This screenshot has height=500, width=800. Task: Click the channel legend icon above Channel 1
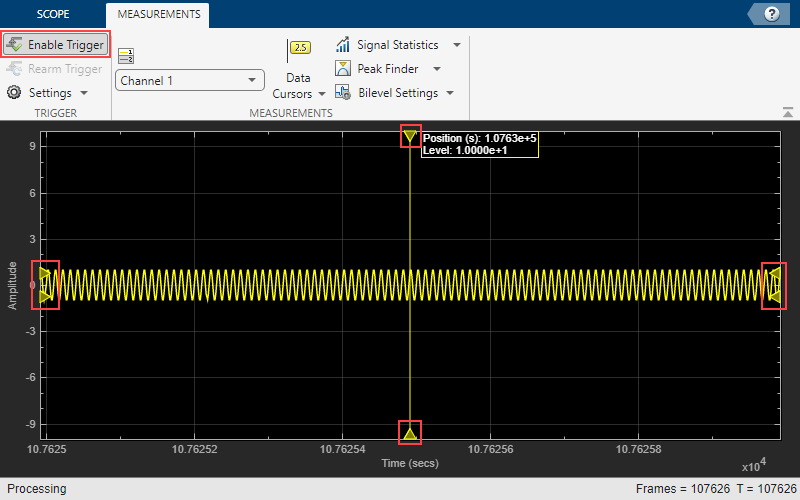(x=125, y=56)
